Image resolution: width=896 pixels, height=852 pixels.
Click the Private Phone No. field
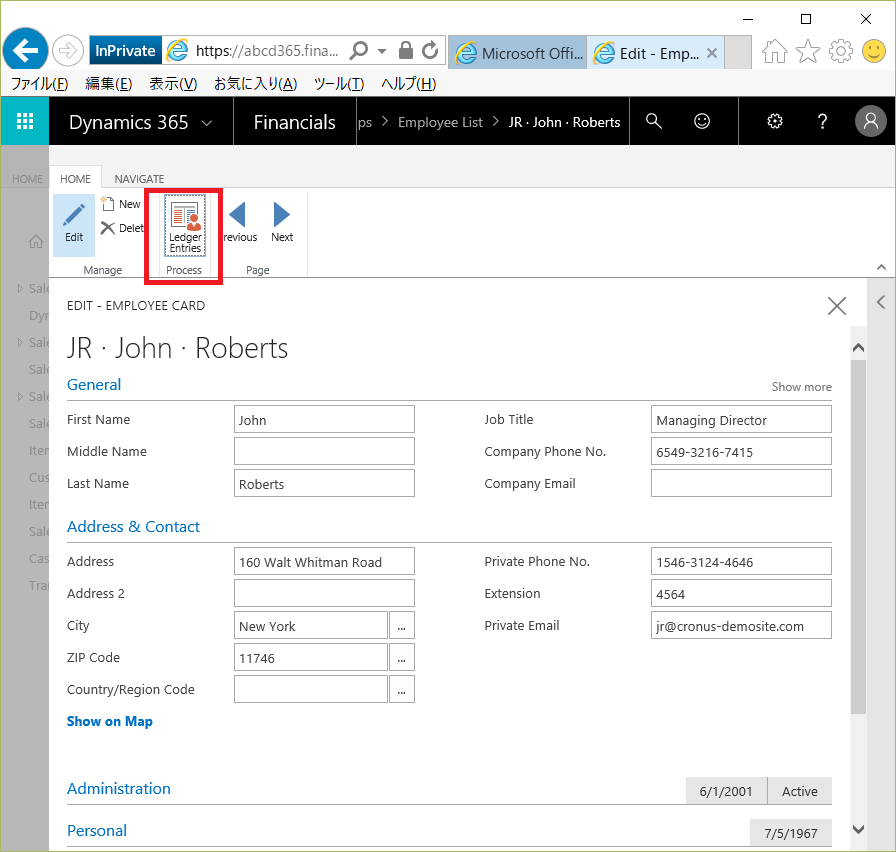coord(741,562)
